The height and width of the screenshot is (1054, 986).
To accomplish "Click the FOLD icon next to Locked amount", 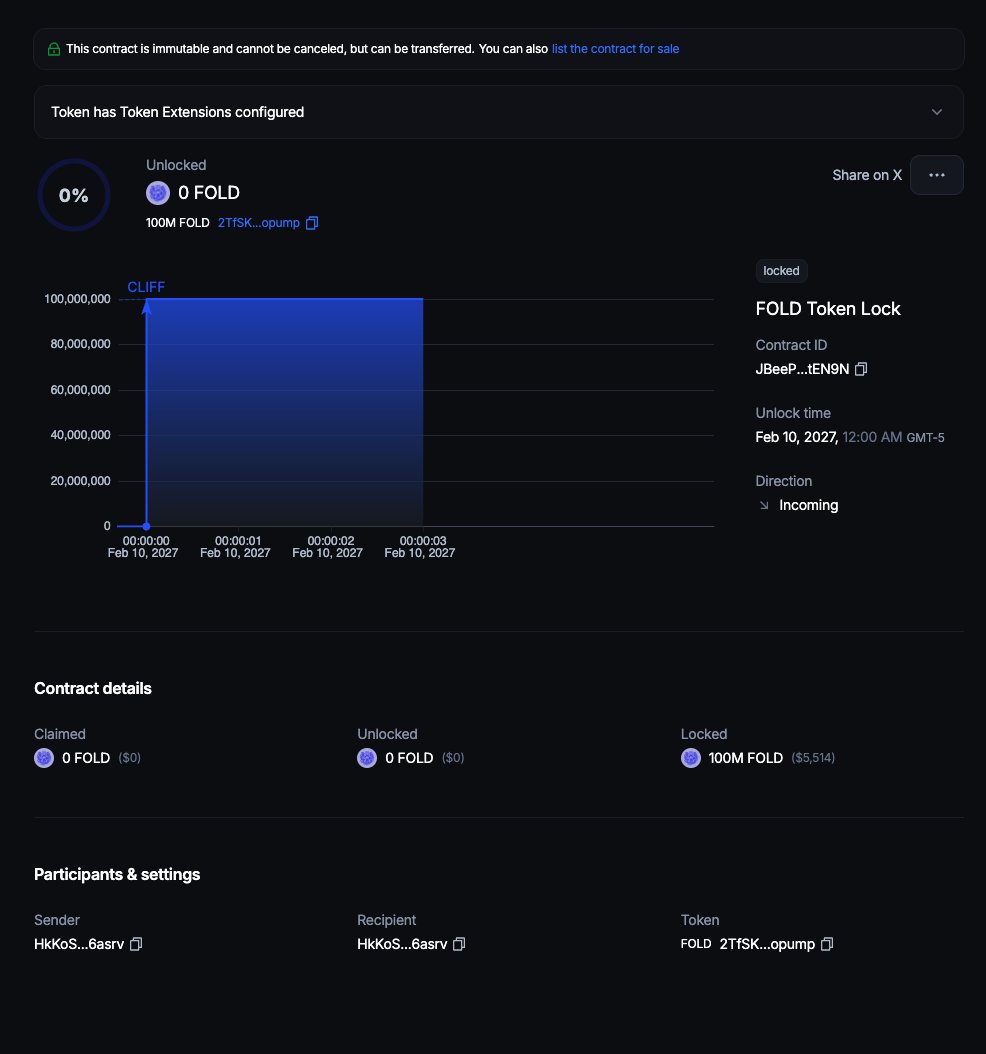I will [690, 758].
